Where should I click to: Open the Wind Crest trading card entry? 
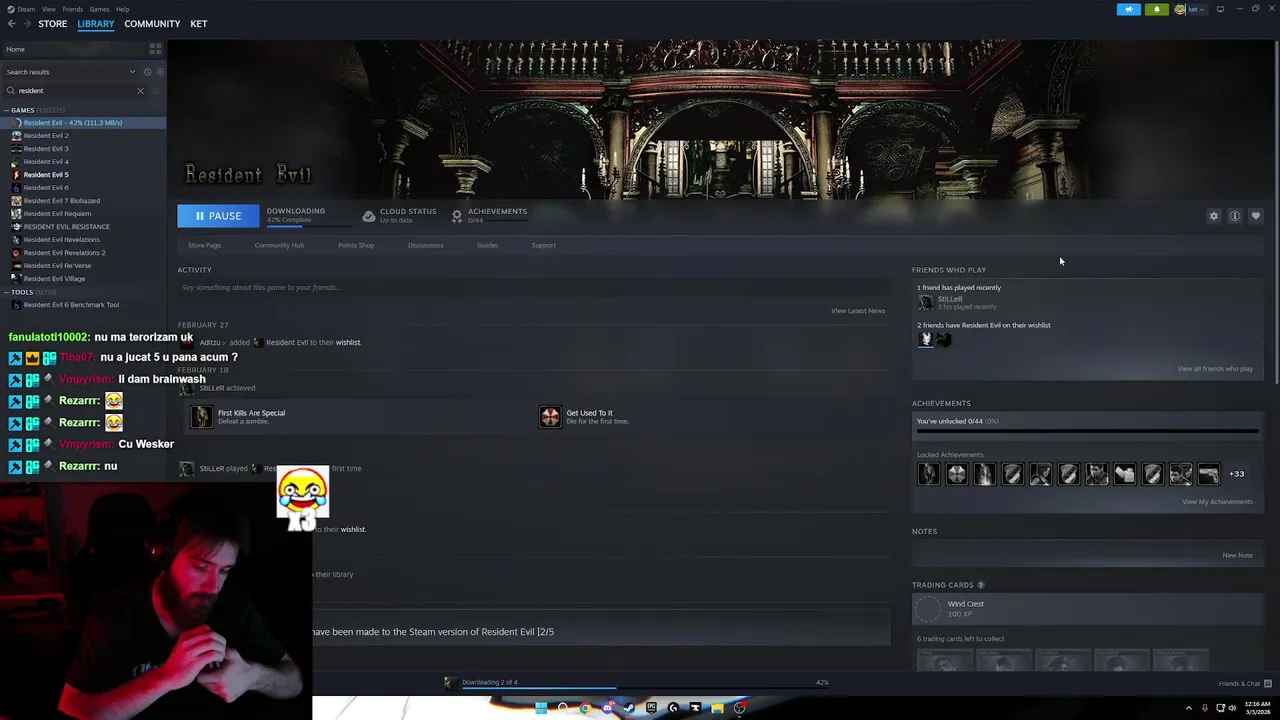coord(1088,608)
